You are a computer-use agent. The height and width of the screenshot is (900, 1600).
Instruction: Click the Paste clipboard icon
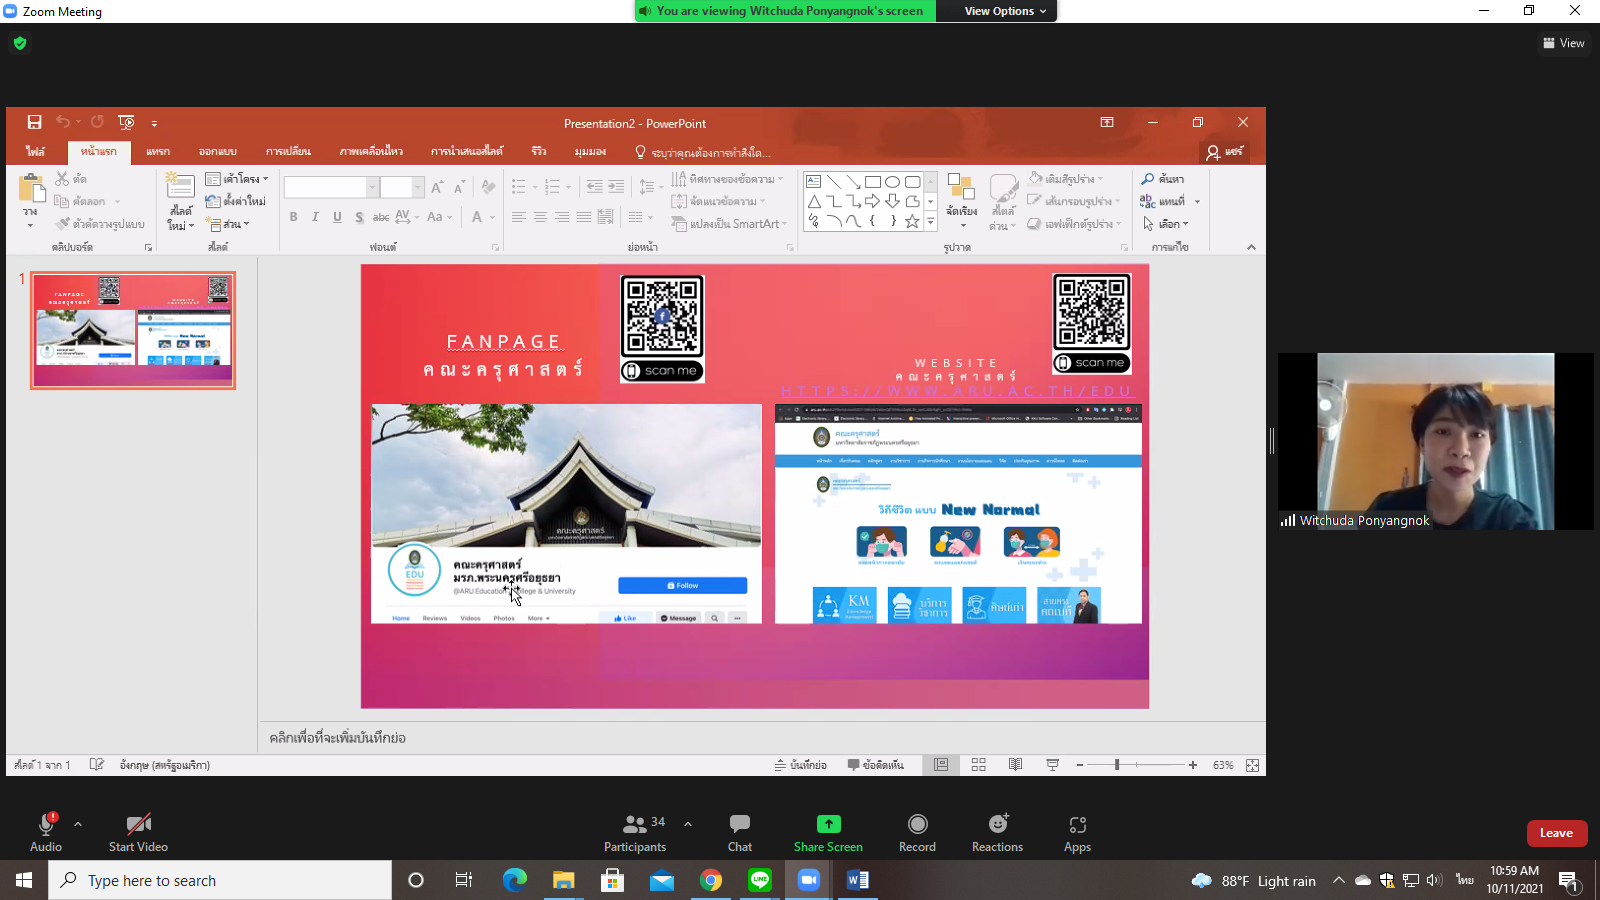(32, 188)
